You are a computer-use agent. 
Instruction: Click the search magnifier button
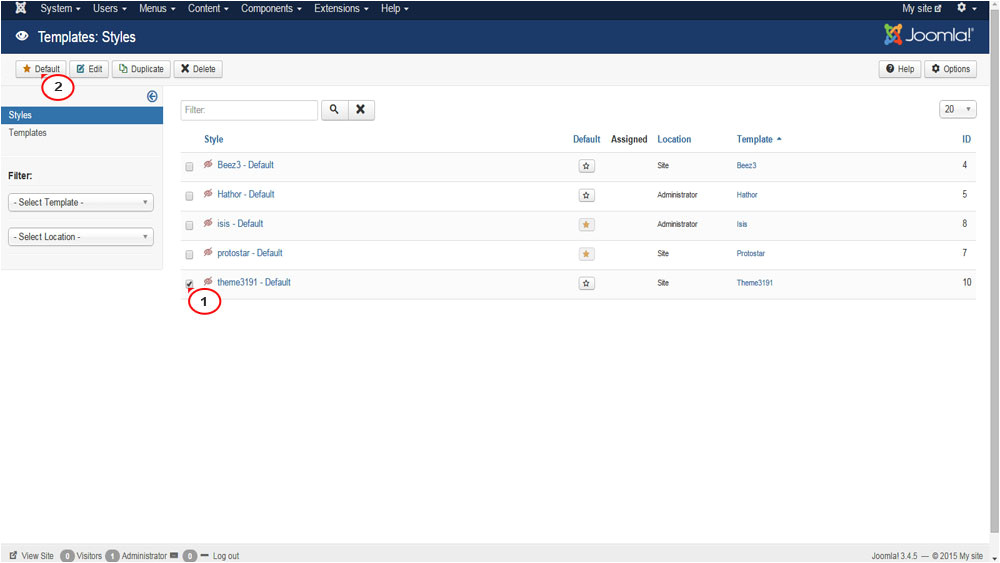point(334,110)
